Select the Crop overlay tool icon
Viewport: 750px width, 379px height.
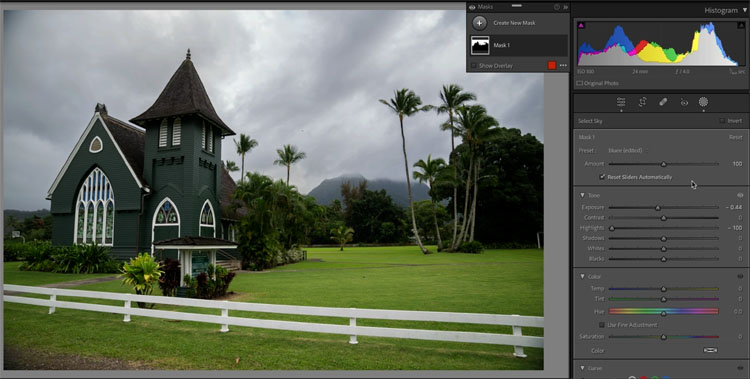tap(642, 102)
